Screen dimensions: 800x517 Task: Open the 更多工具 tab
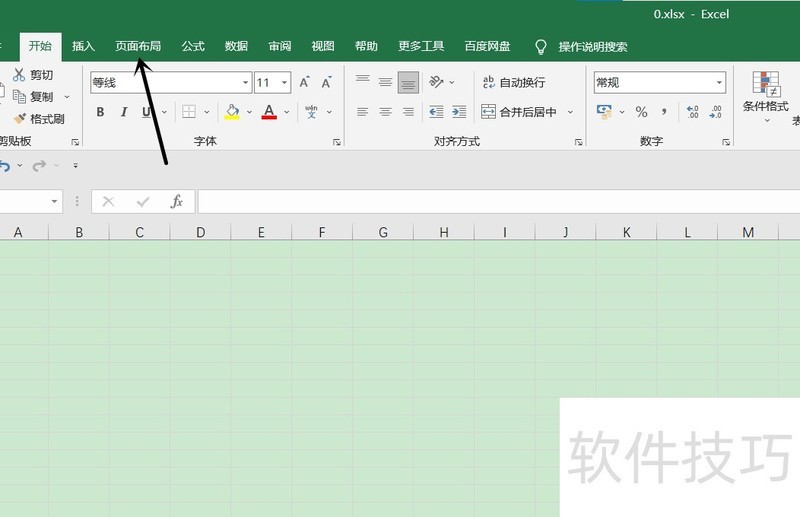[421, 46]
